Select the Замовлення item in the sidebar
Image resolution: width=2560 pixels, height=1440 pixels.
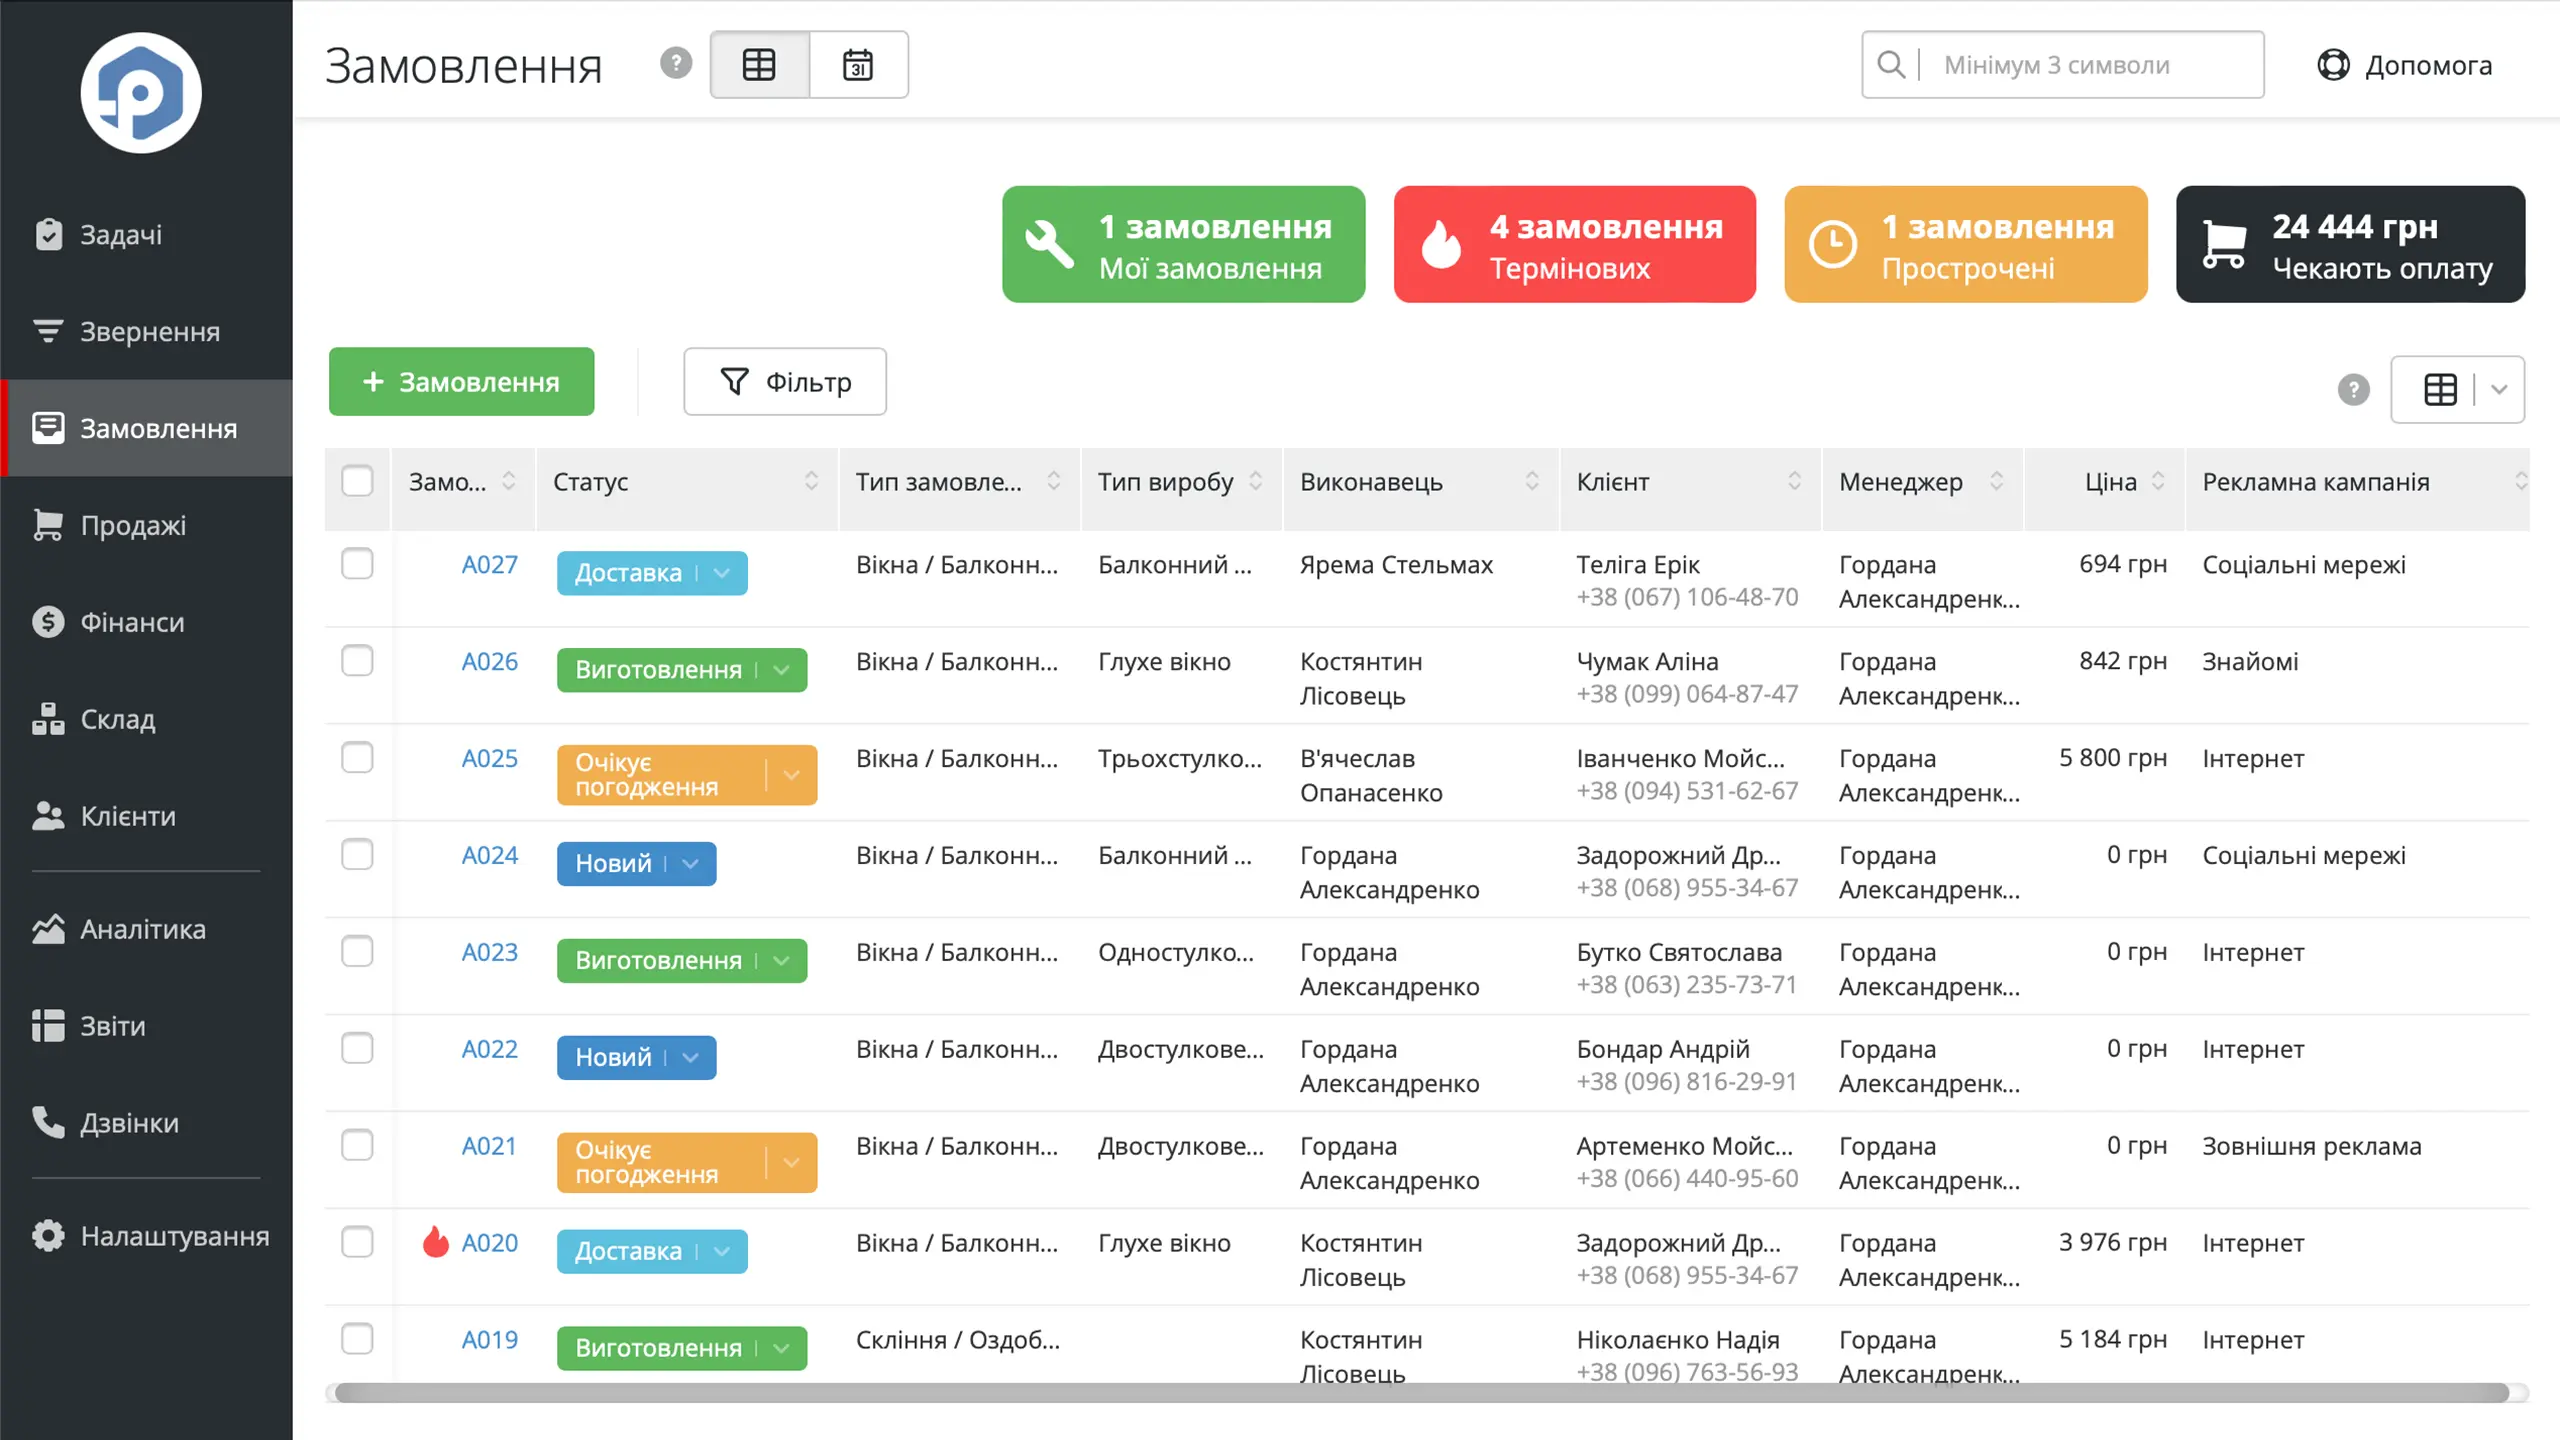[146, 428]
